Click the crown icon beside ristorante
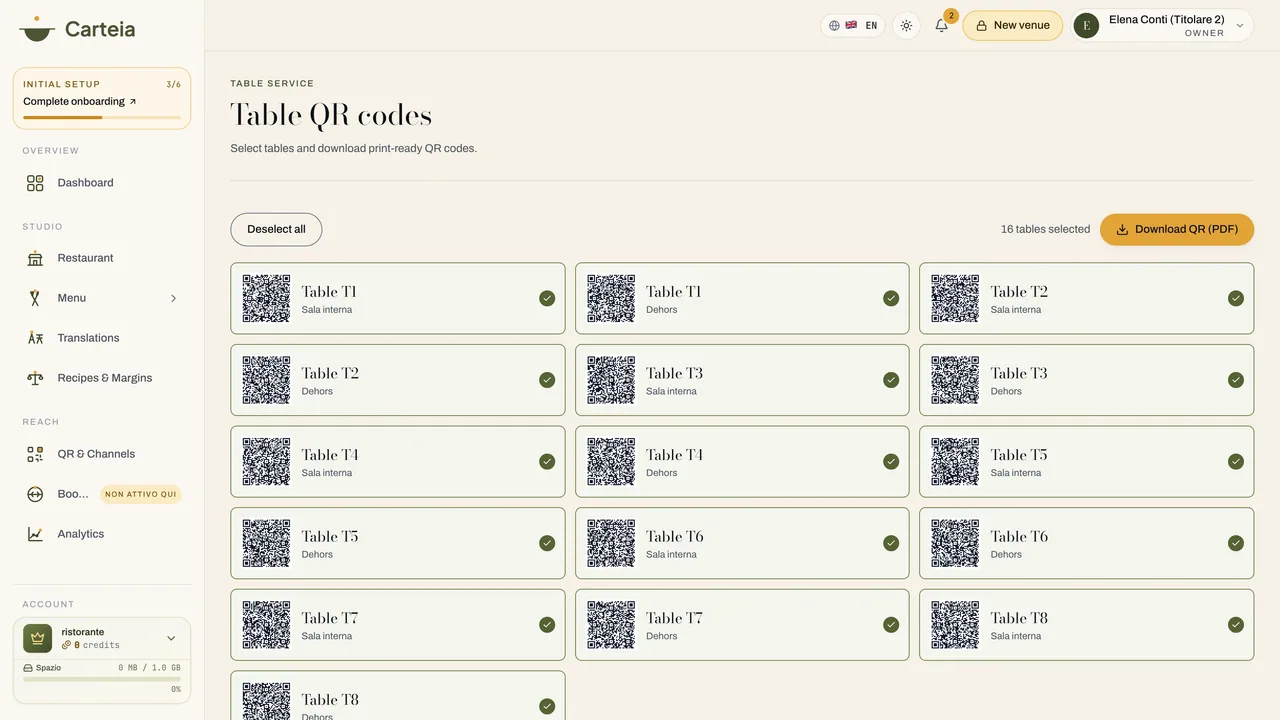1280x720 pixels. tap(38, 638)
